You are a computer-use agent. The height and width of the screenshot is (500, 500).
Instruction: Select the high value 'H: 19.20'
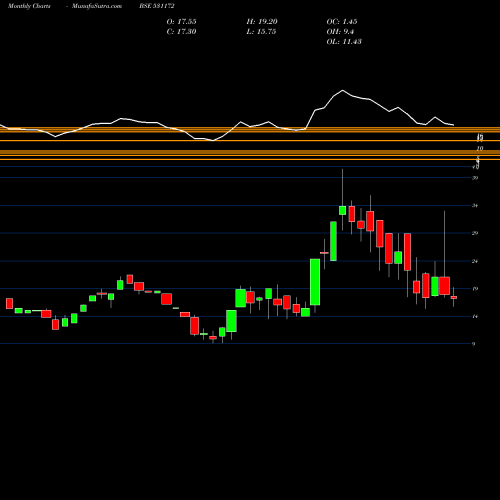262,22
